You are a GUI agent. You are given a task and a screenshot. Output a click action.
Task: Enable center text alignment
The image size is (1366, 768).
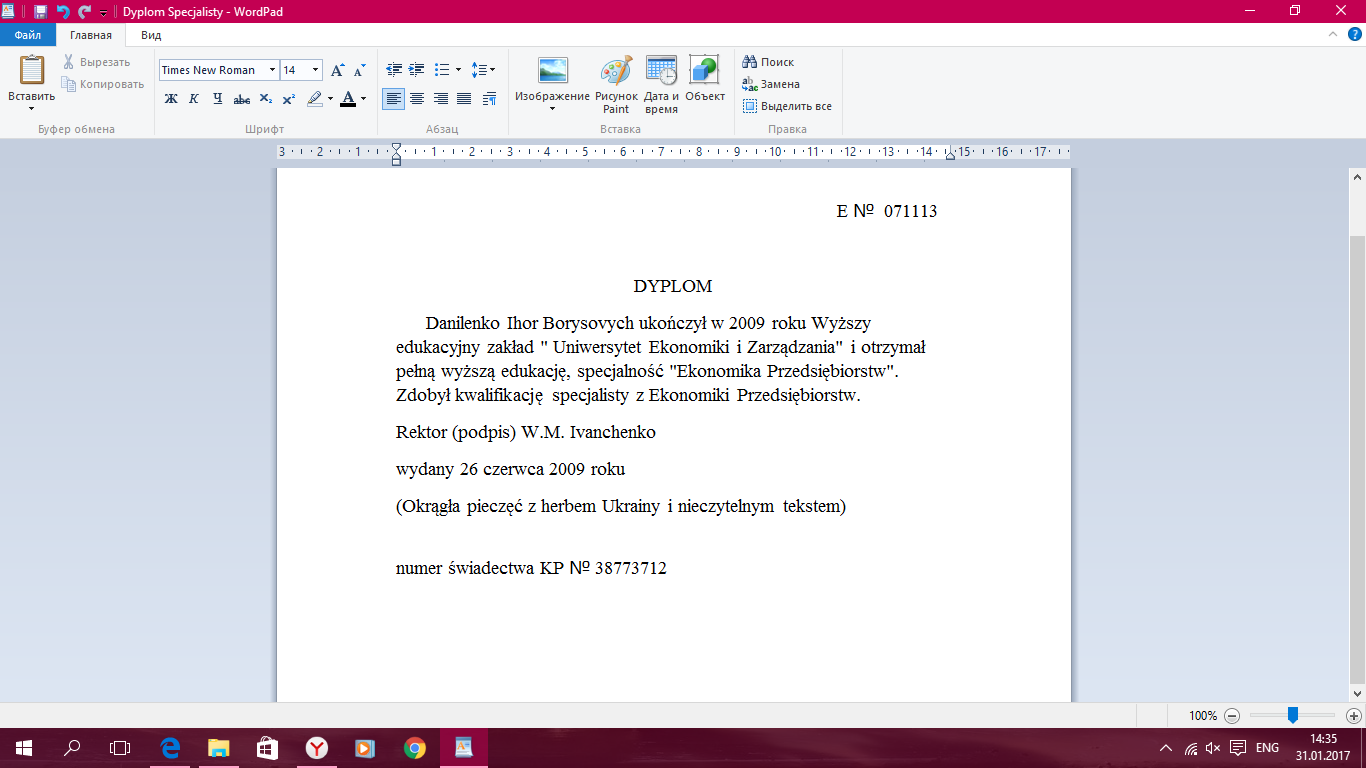pyautogui.click(x=417, y=99)
